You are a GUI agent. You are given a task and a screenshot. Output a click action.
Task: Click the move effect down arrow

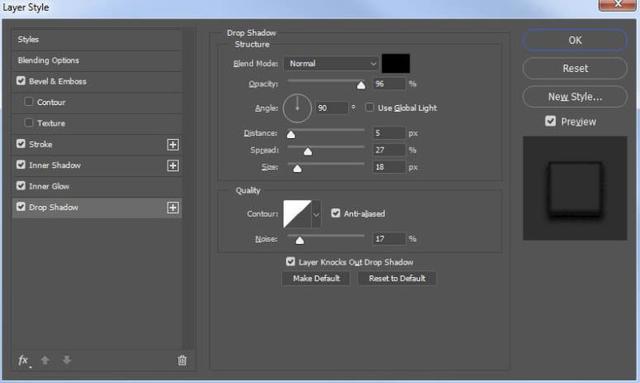pyautogui.click(x=67, y=360)
